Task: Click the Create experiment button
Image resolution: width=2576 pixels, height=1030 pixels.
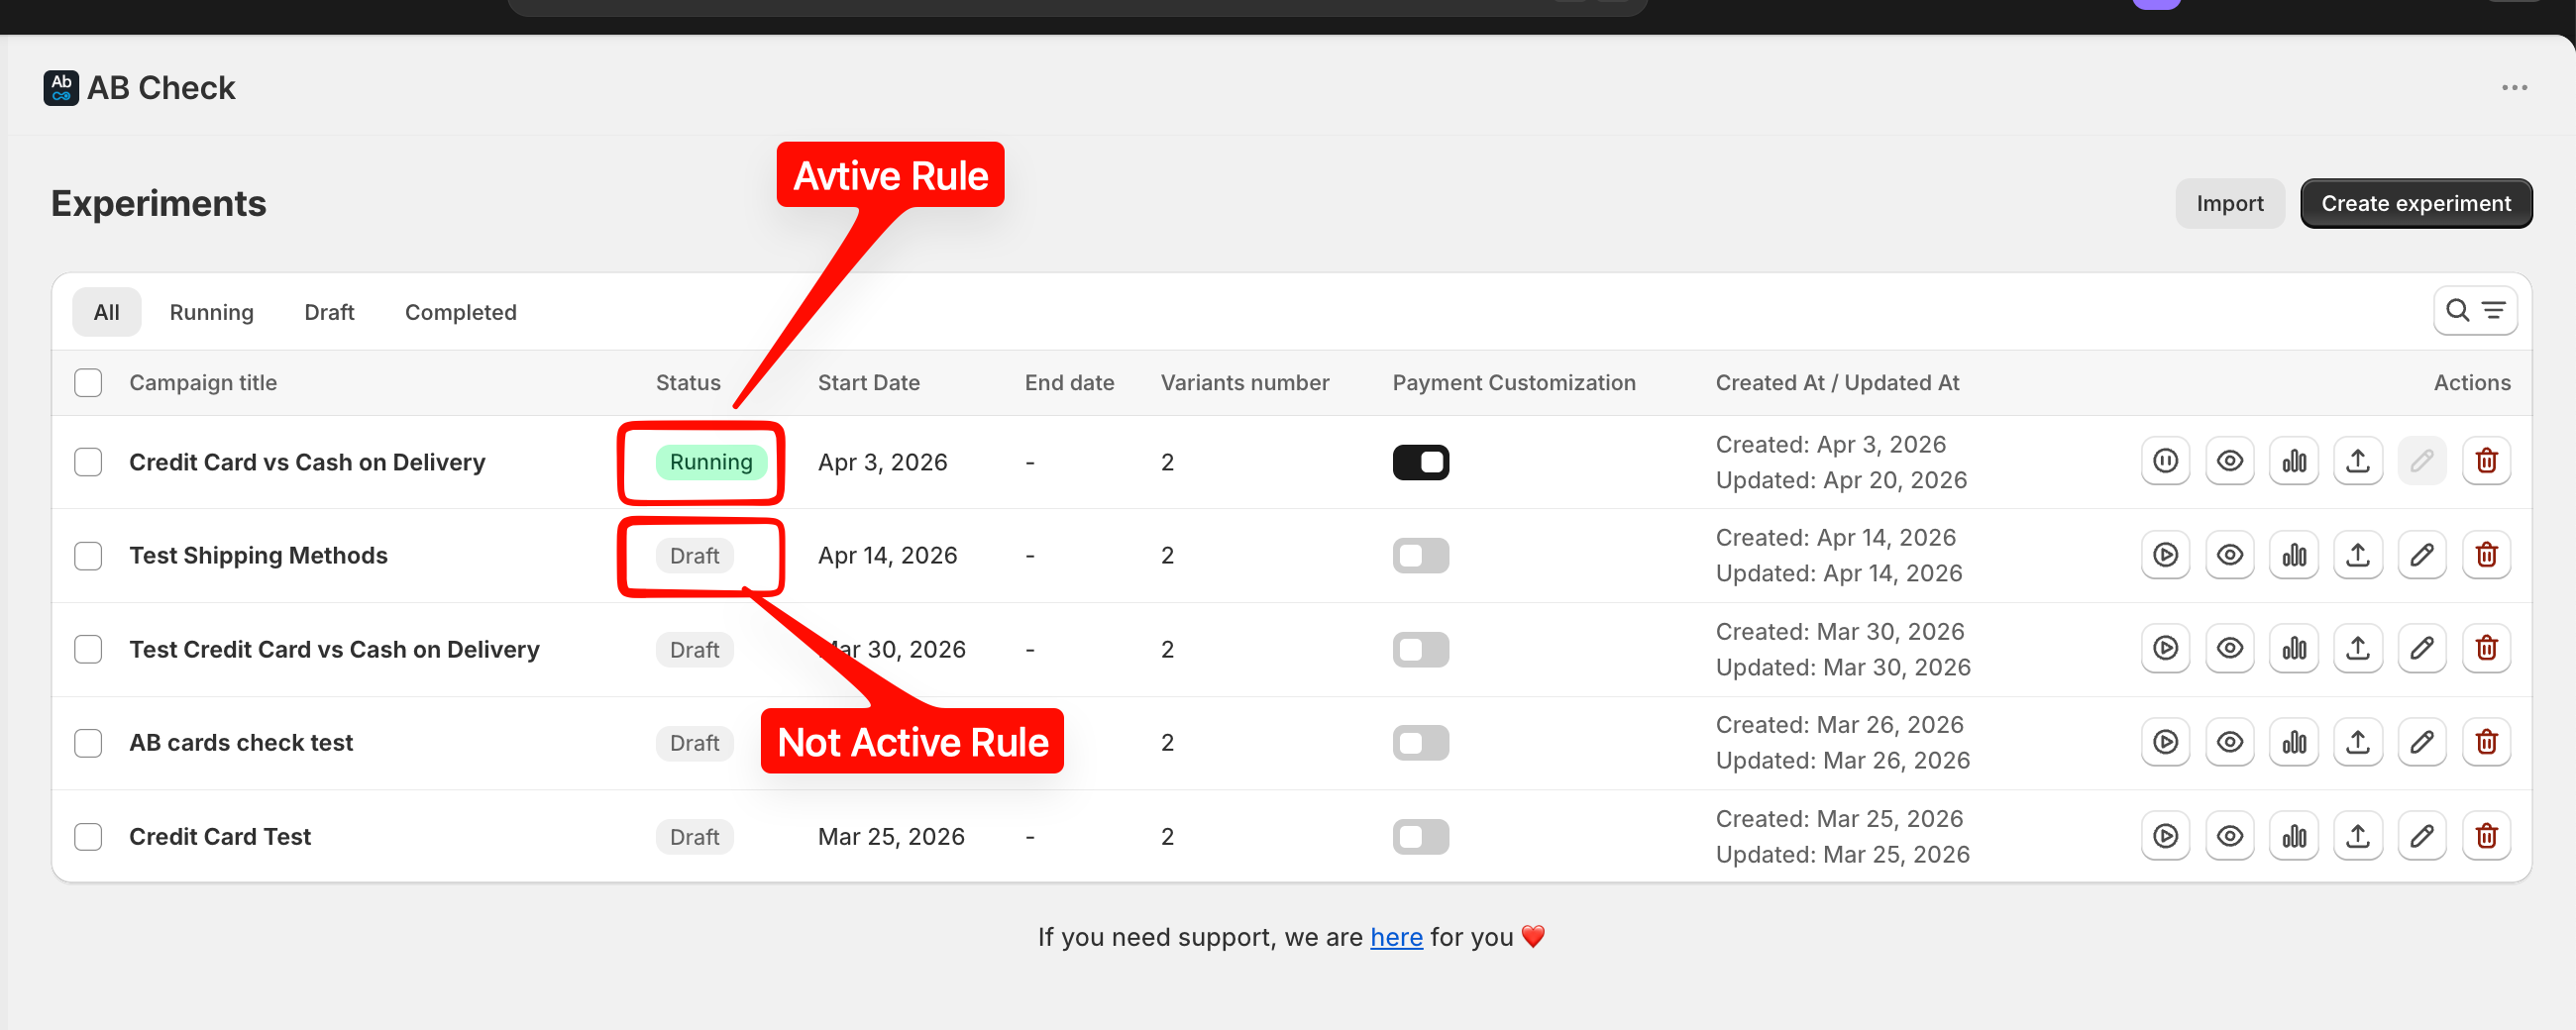Action: (x=2415, y=204)
